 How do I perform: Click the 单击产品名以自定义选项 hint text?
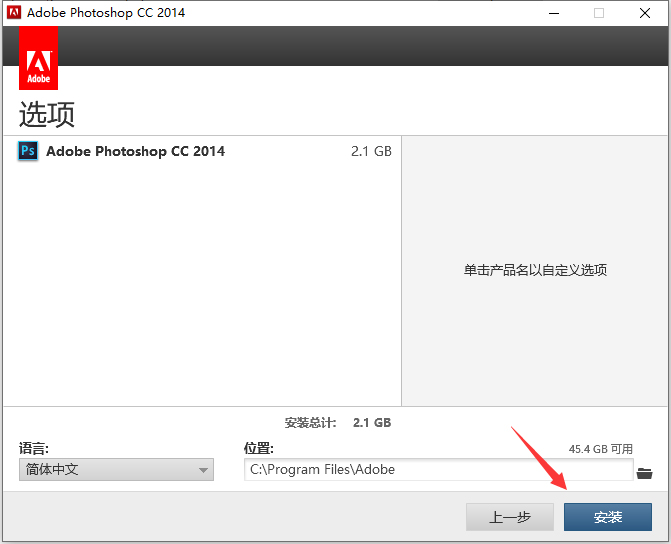(535, 270)
